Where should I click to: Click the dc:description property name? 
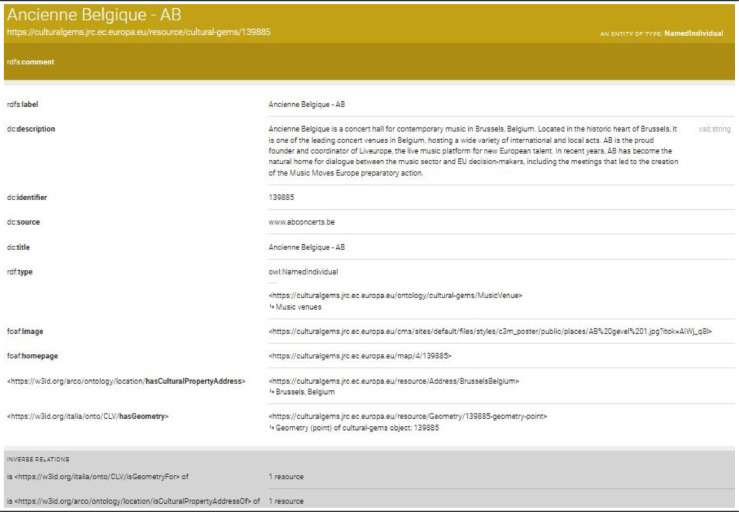38,128
